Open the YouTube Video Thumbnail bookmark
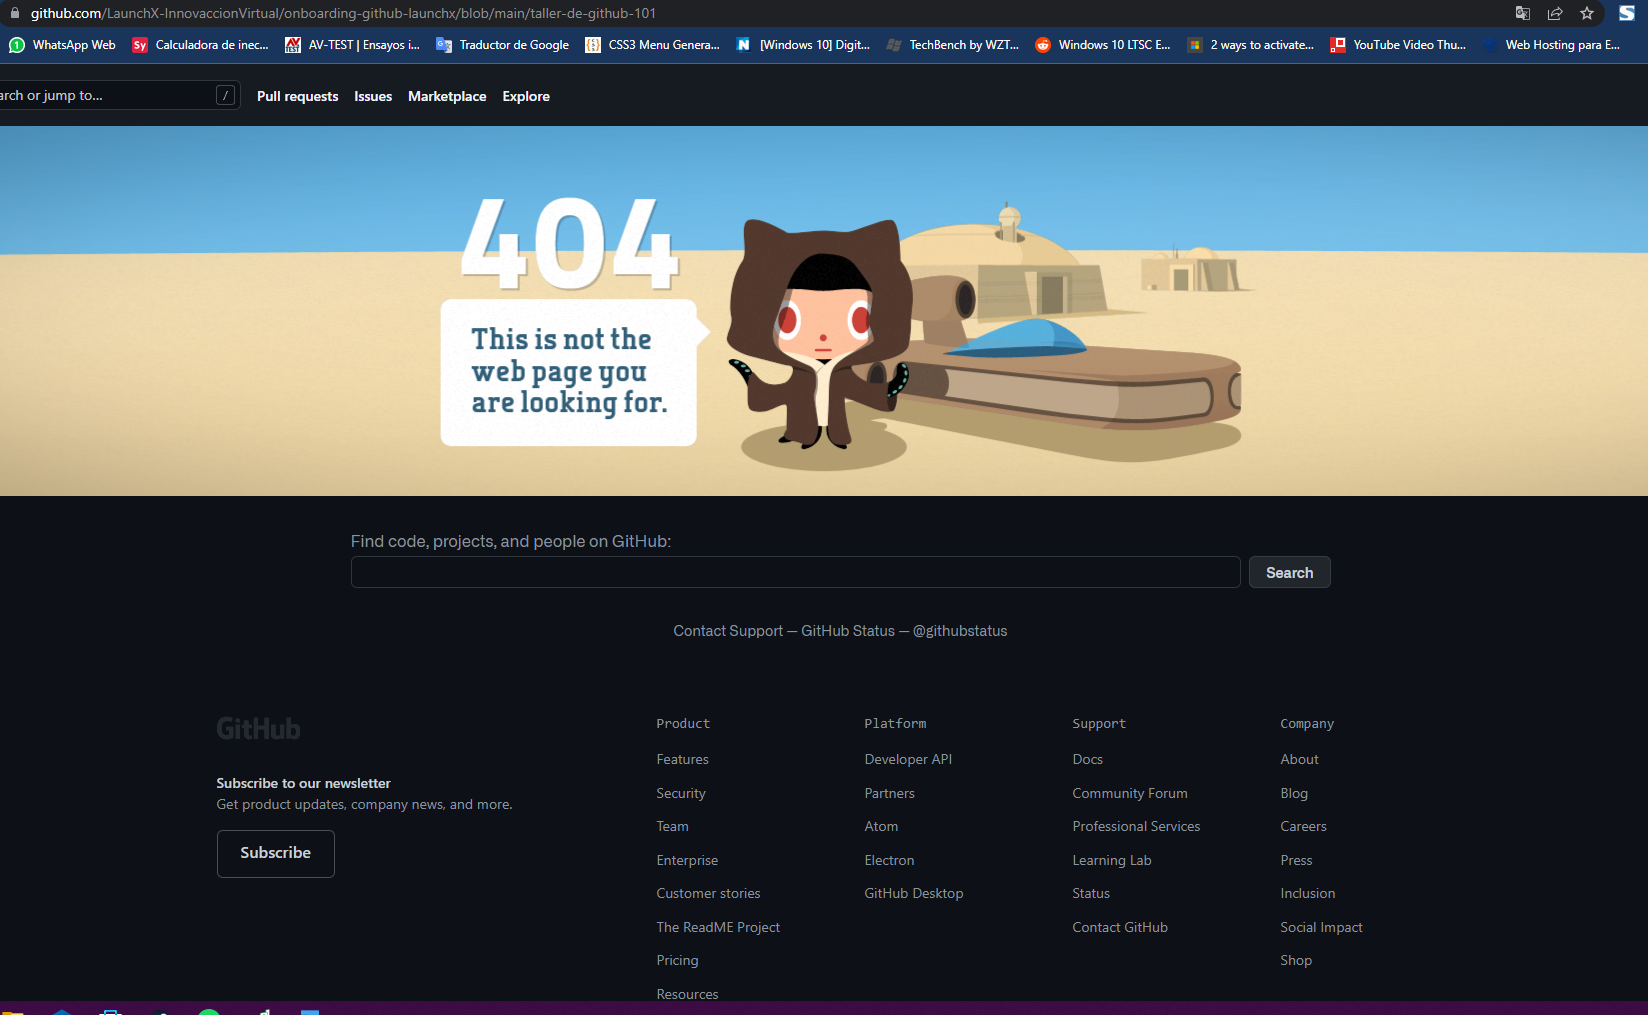 [1397, 45]
